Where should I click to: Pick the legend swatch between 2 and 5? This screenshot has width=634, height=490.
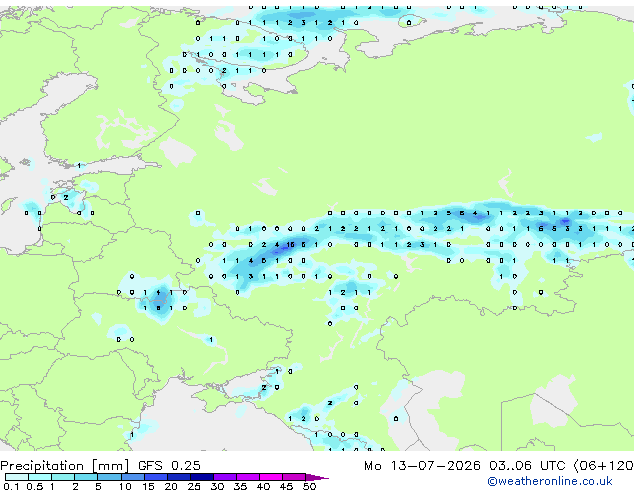(x=86, y=477)
